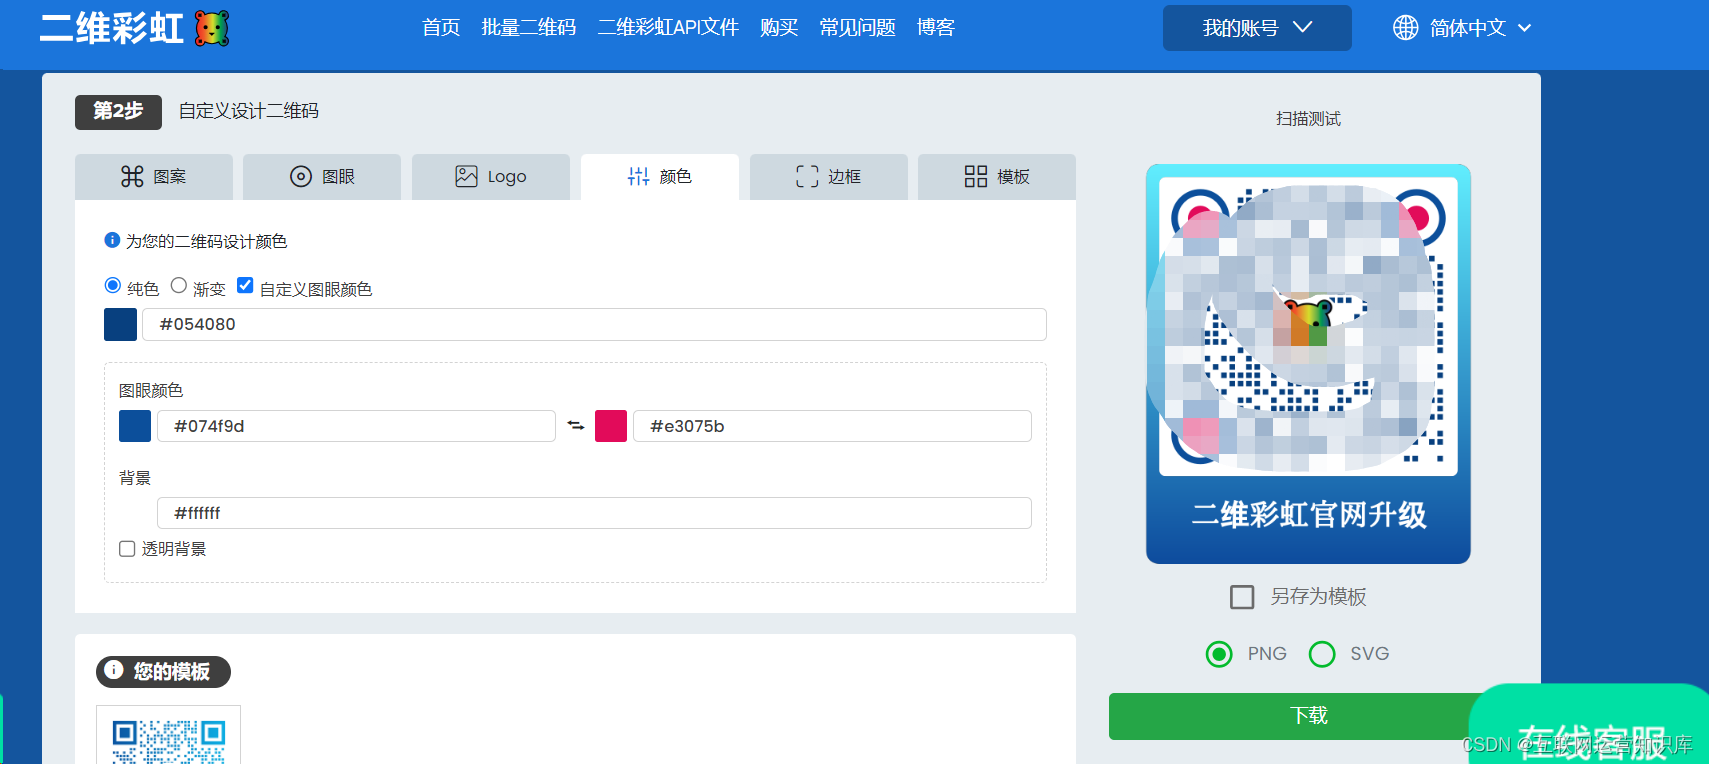The image size is (1709, 764).
Task: Click the rainbow bear logo icon
Action: tap(211, 28)
